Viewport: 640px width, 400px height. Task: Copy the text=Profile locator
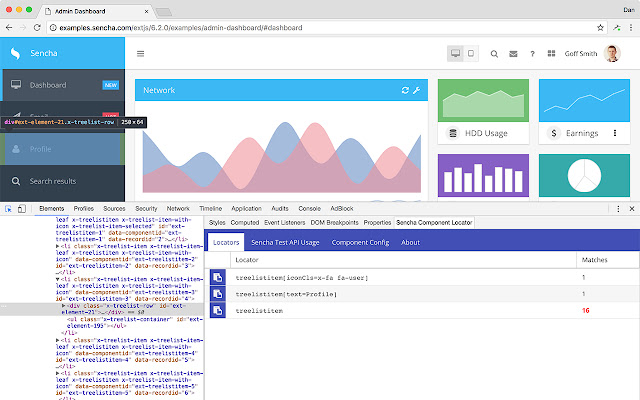[x=218, y=294]
